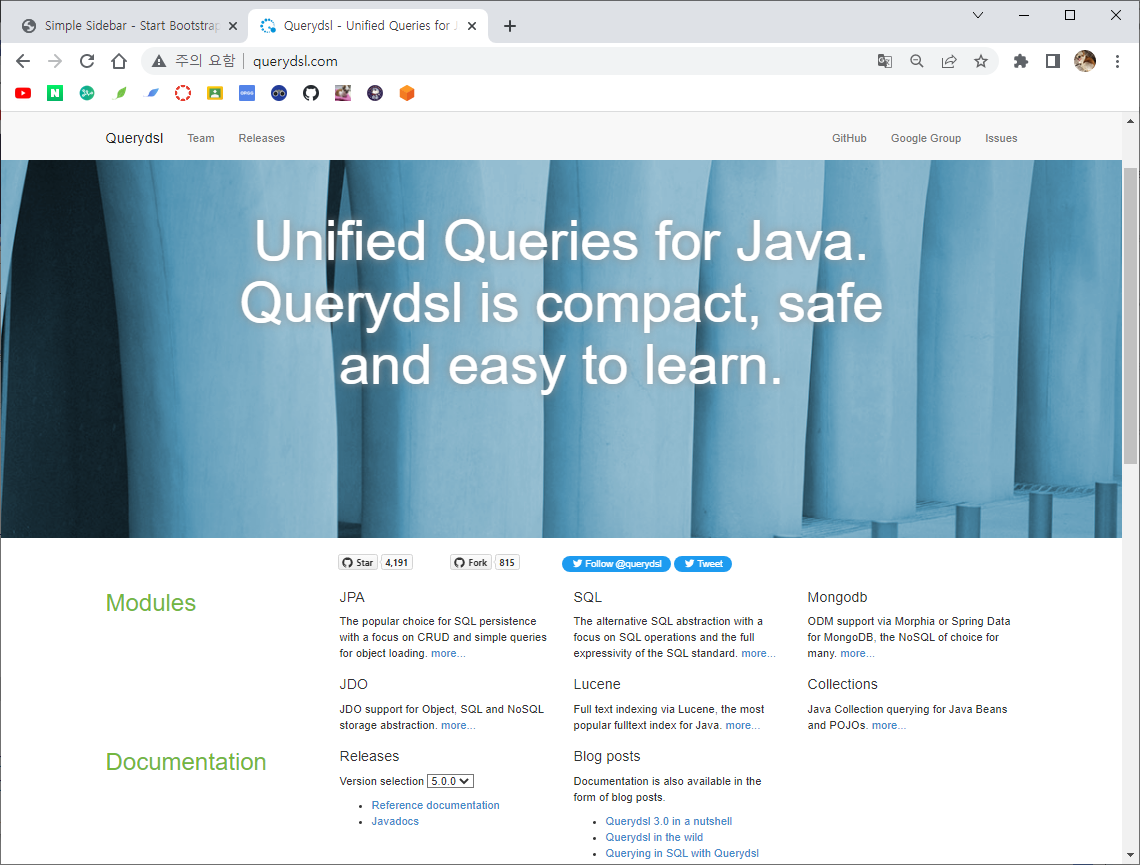Open the Lucene module more link

pyautogui.click(x=742, y=725)
